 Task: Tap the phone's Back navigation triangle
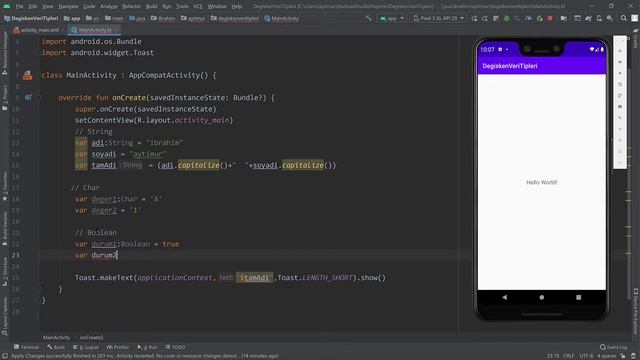[505, 297]
